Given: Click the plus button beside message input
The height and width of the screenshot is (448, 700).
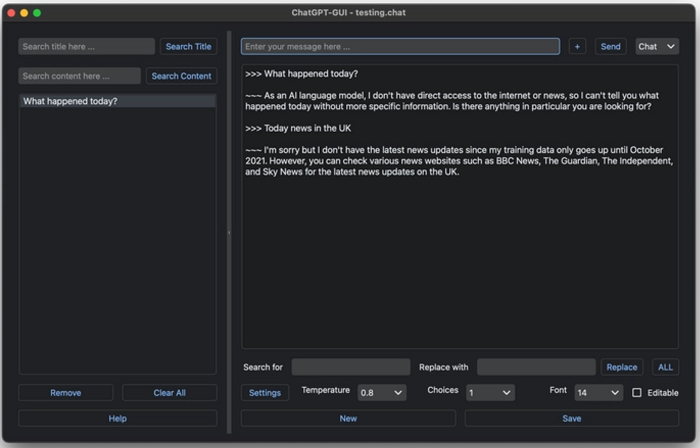Looking at the screenshot, I should point(577,46).
